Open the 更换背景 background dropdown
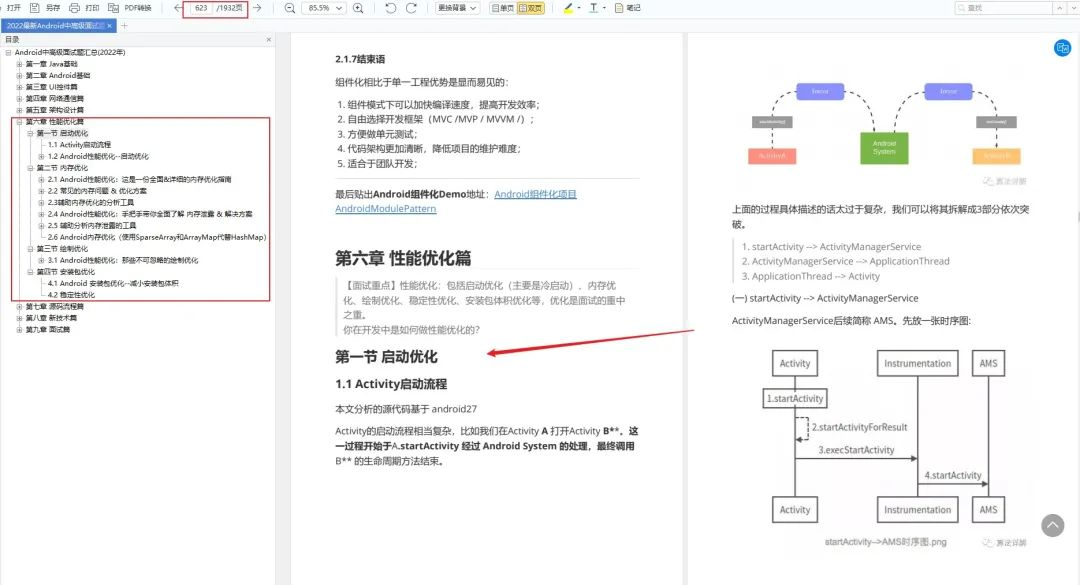This screenshot has width=1080, height=585. pos(457,8)
